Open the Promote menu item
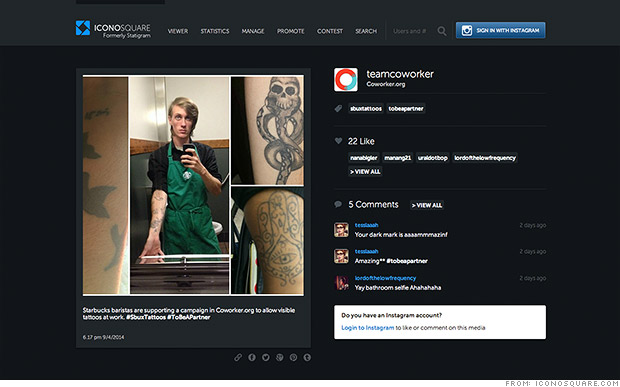This screenshot has width=620, height=387. [x=291, y=31]
